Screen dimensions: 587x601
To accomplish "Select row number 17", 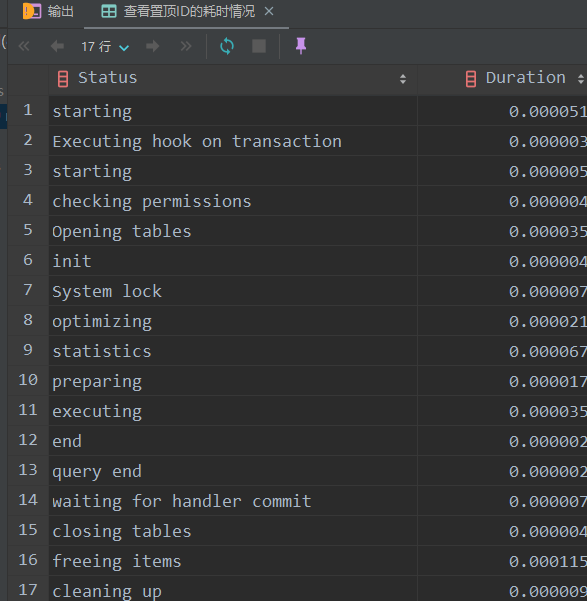I will click(28, 589).
